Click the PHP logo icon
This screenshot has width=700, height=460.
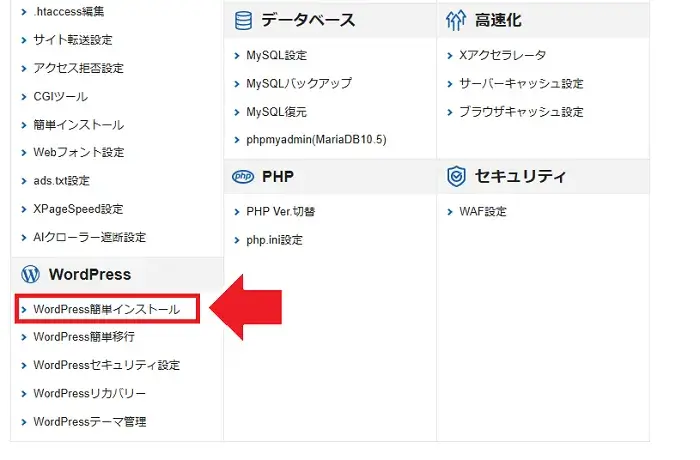243,177
